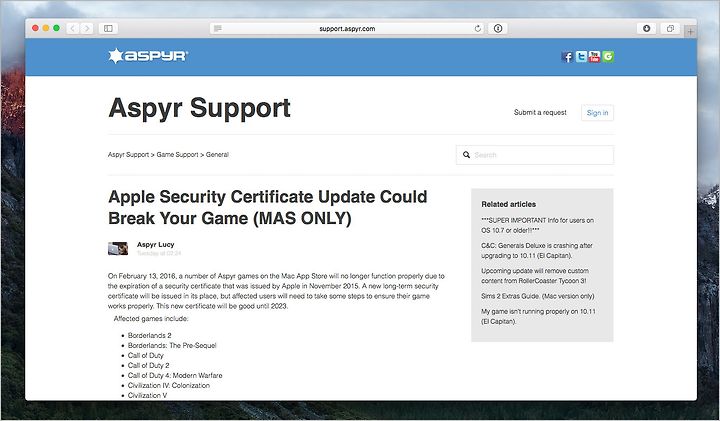The image size is (720, 421).
Task: Open Aspyr's Twitter page
Action: point(581,56)
